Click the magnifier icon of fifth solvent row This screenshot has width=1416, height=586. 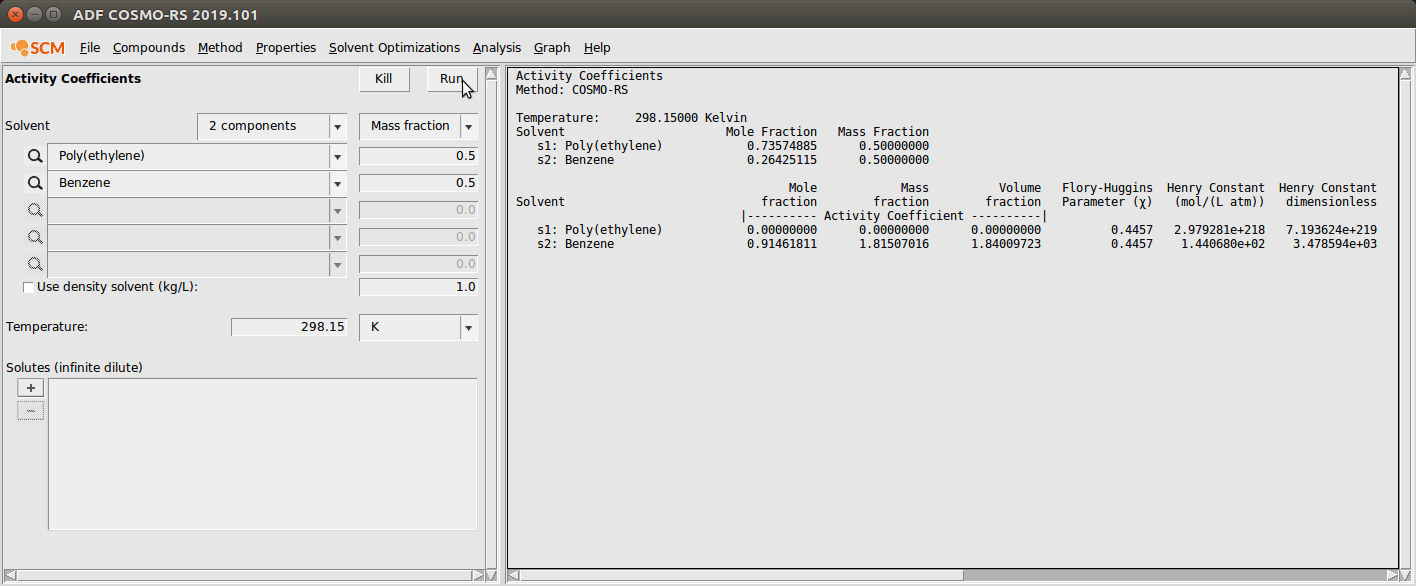35,264
